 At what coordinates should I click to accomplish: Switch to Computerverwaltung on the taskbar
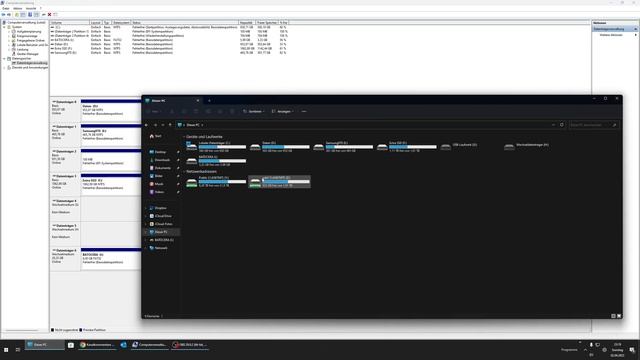click(x=149, y=345)
